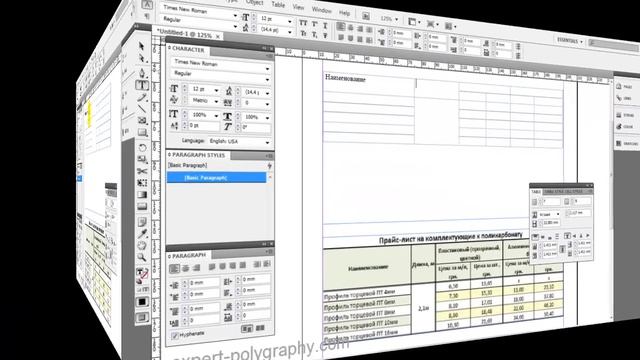
Task: Select the Zoom magnifier tool
Action: 142,257
